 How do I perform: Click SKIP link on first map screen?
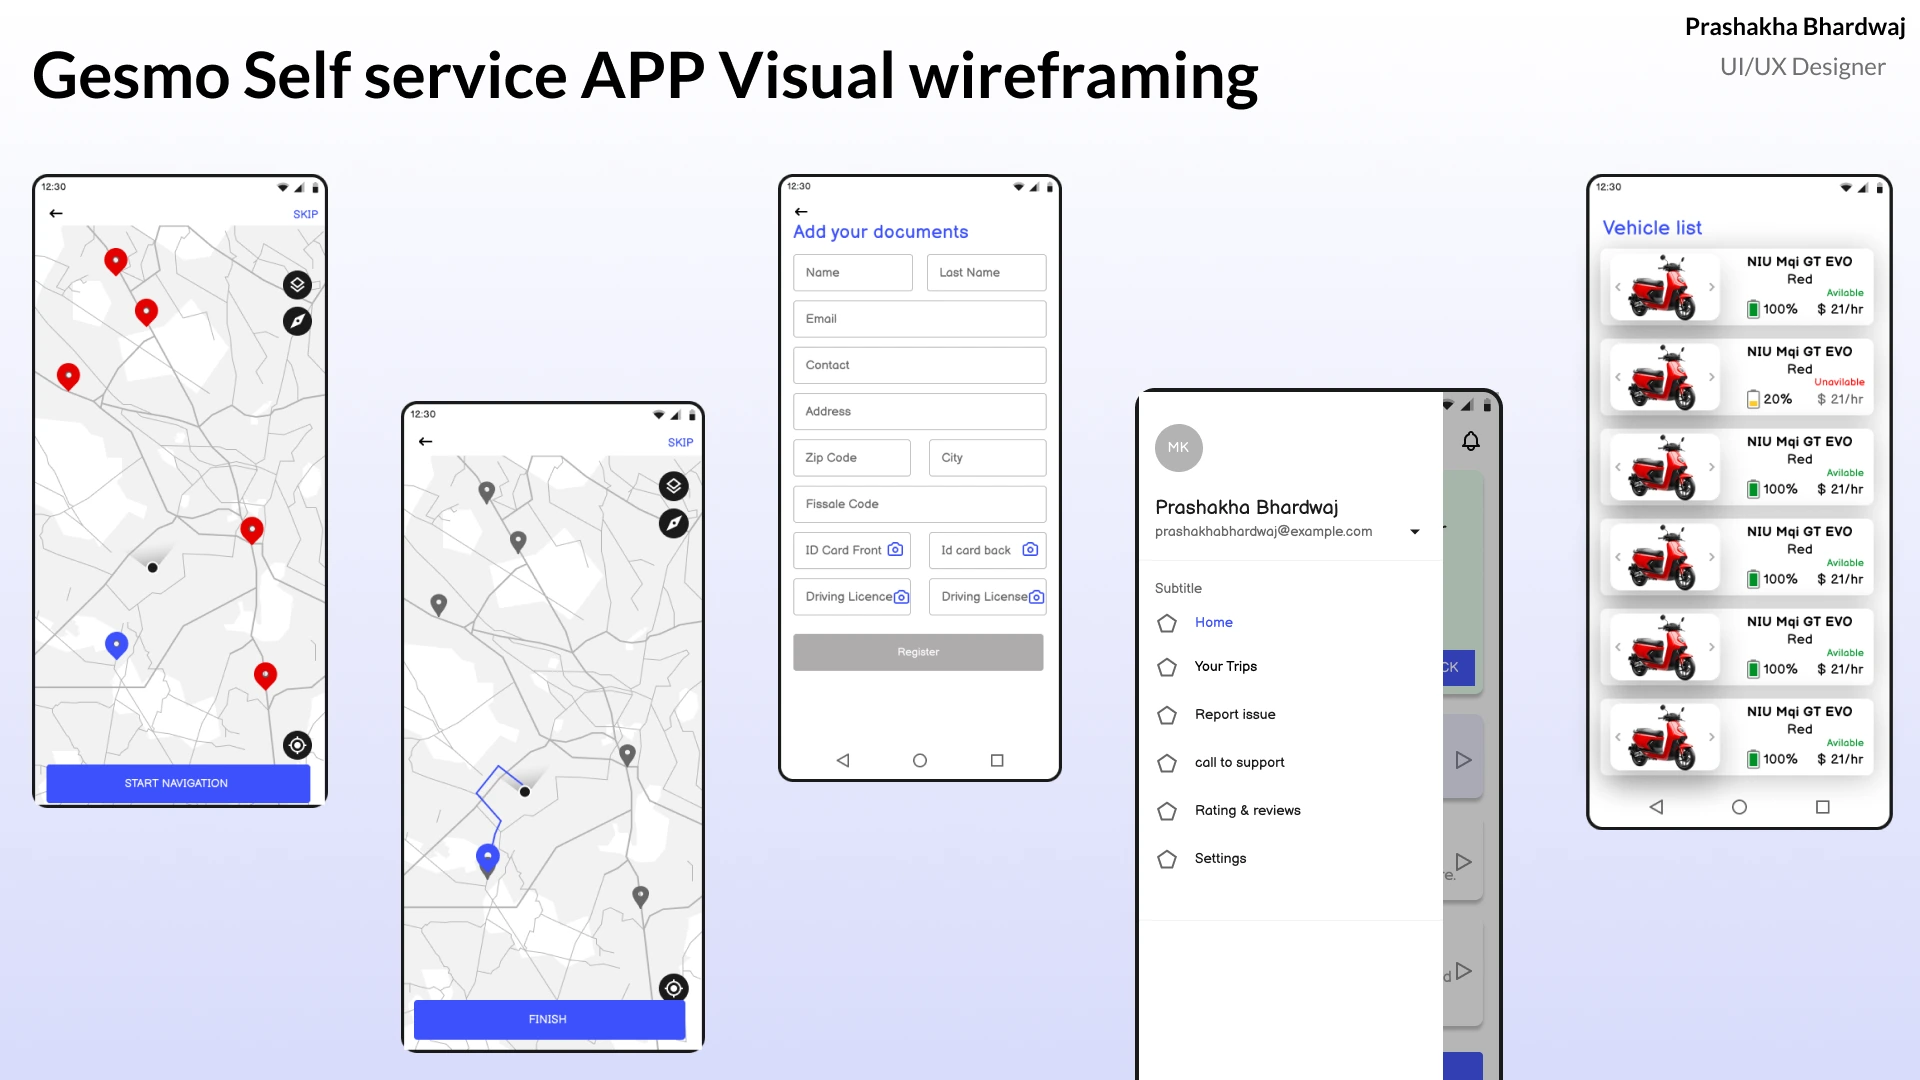point(305,214)
